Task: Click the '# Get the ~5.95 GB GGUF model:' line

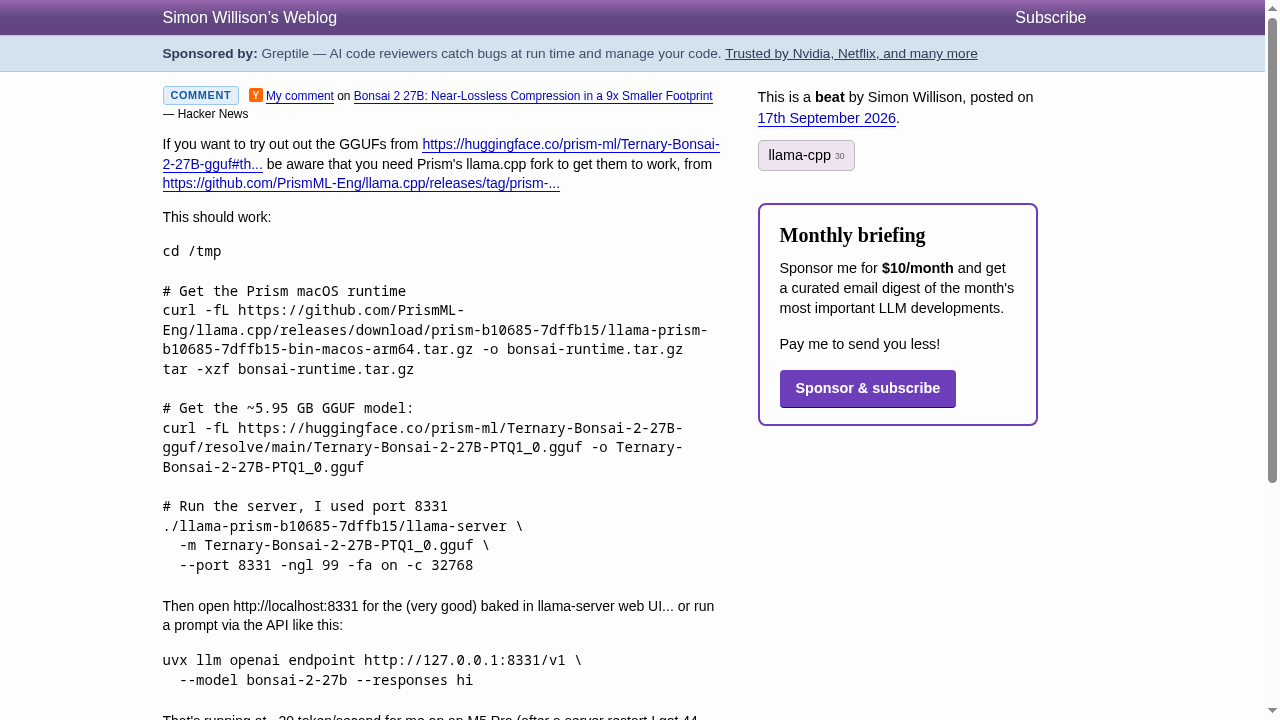Action: click(x=288, y=408)
